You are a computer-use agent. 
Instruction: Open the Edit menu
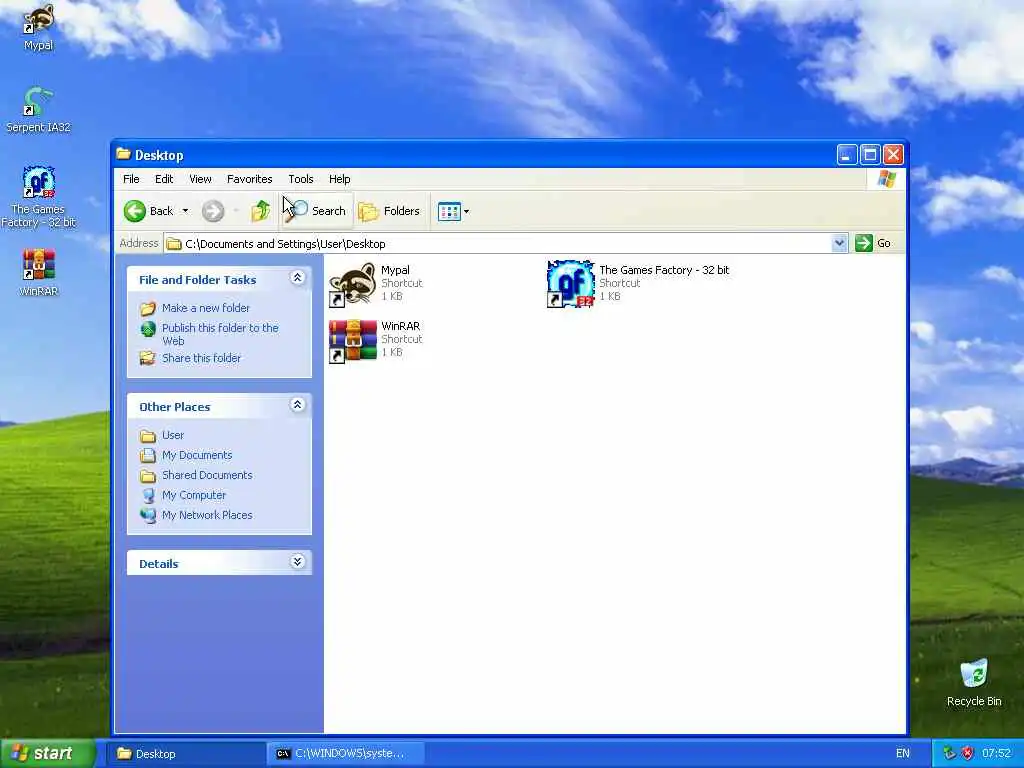point(164,179)
